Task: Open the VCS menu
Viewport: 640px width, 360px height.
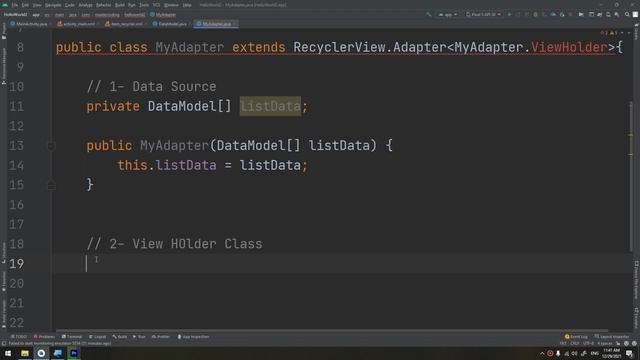Action: point(156,5)
